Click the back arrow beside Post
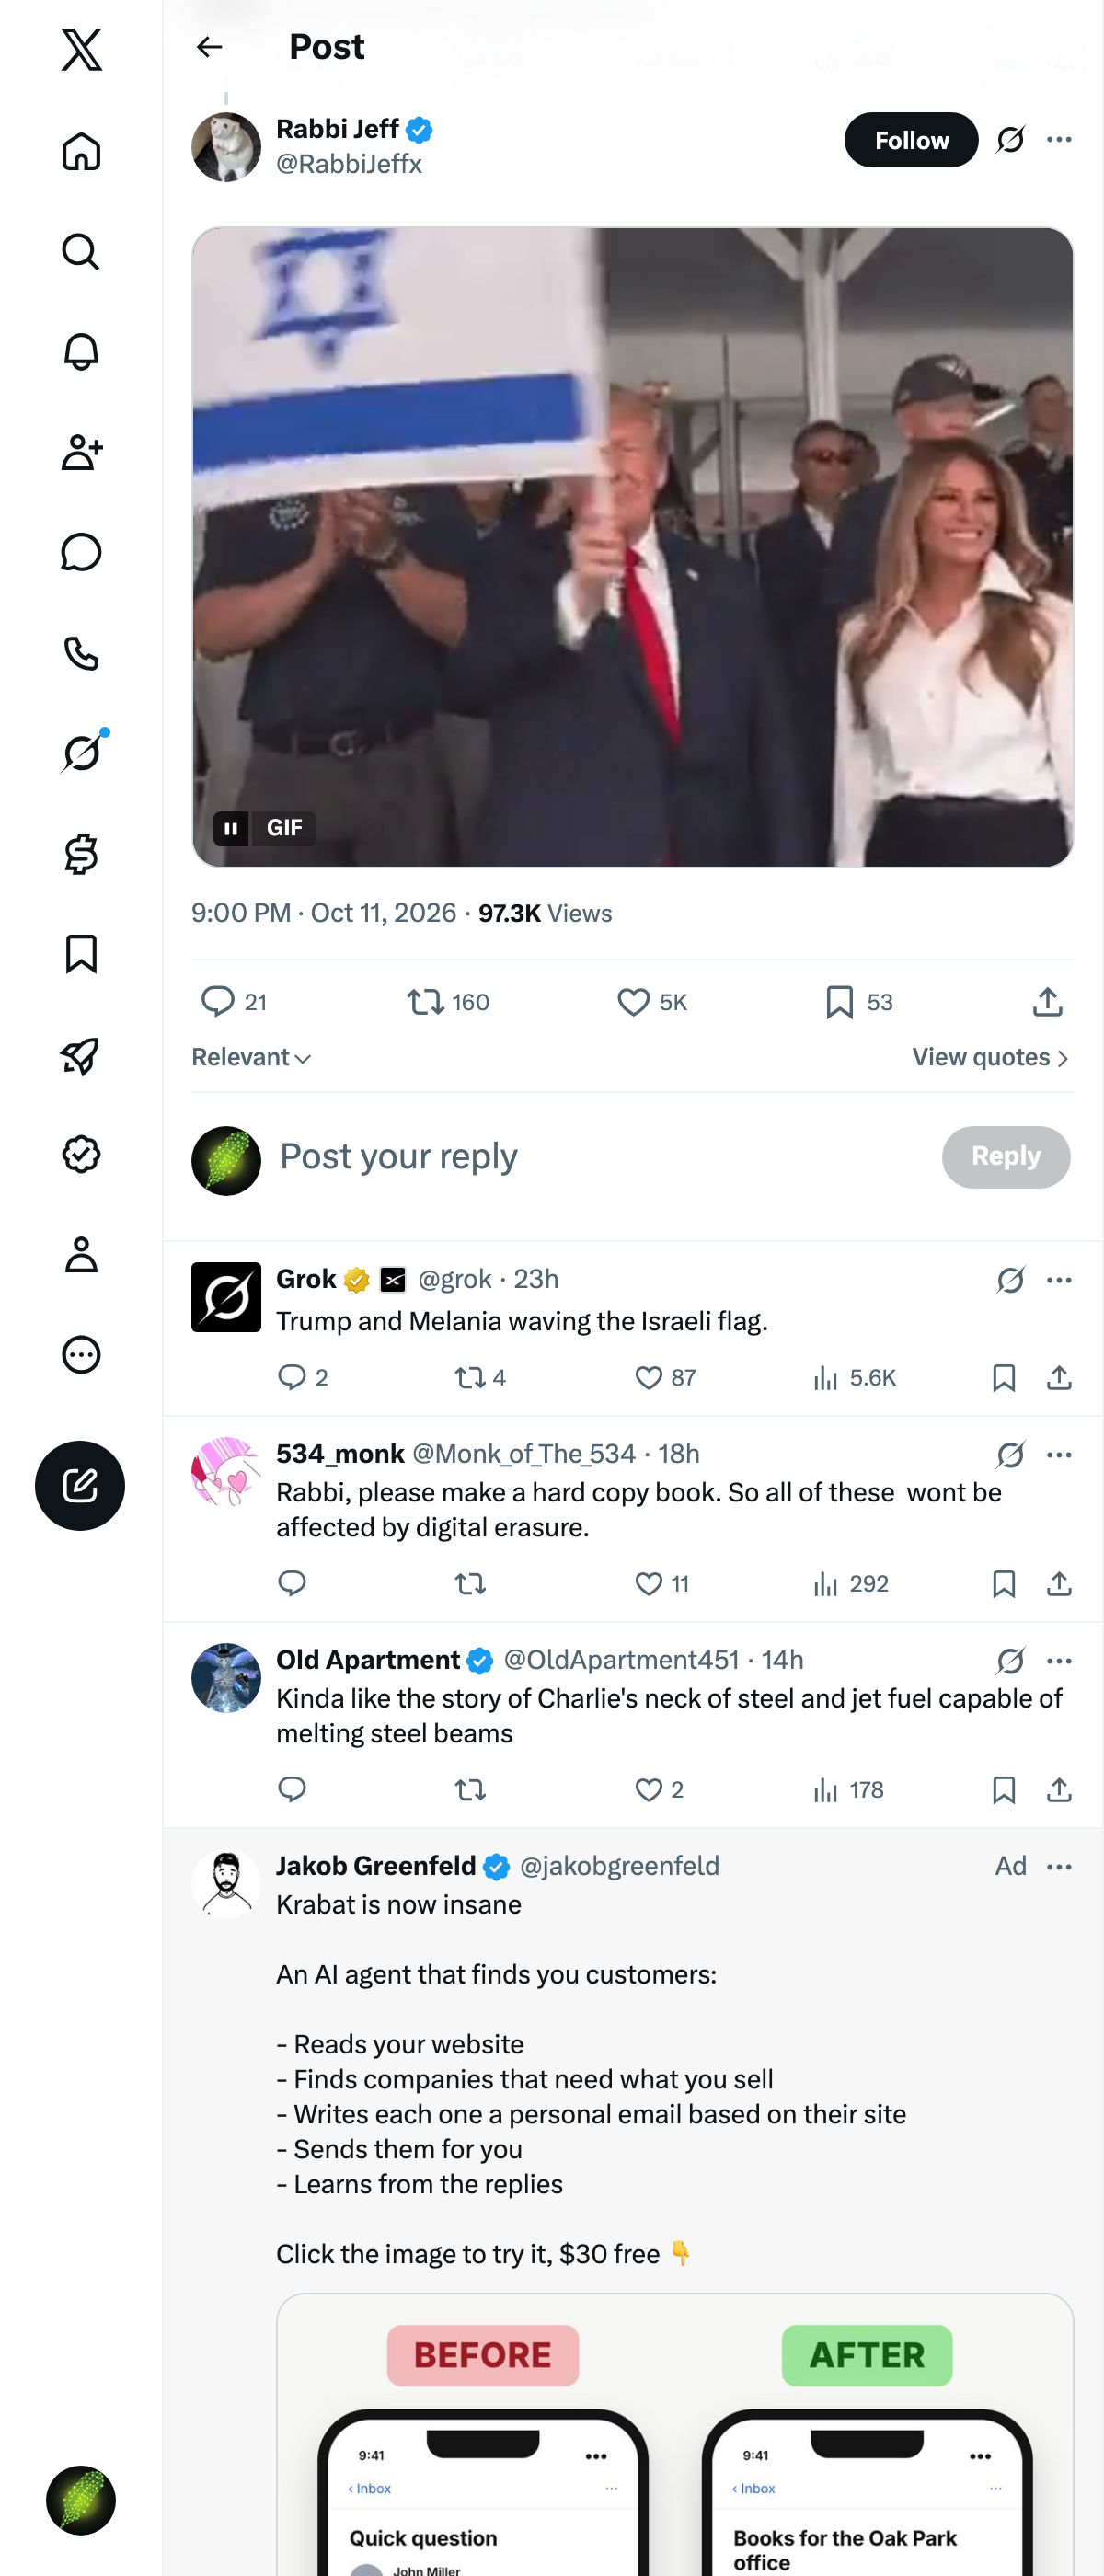This screenshot has height=2576, width=1104. click(x=209, y=47)
